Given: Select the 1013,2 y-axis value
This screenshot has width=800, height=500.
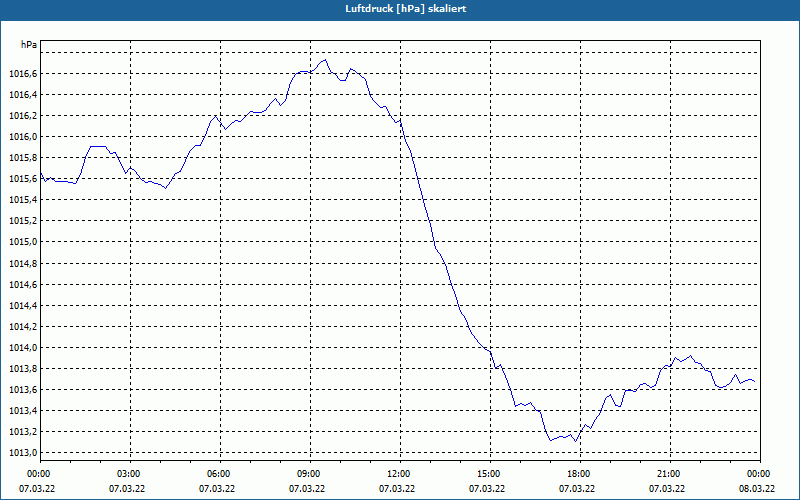Looking at the screenshot, I should 23,432.
